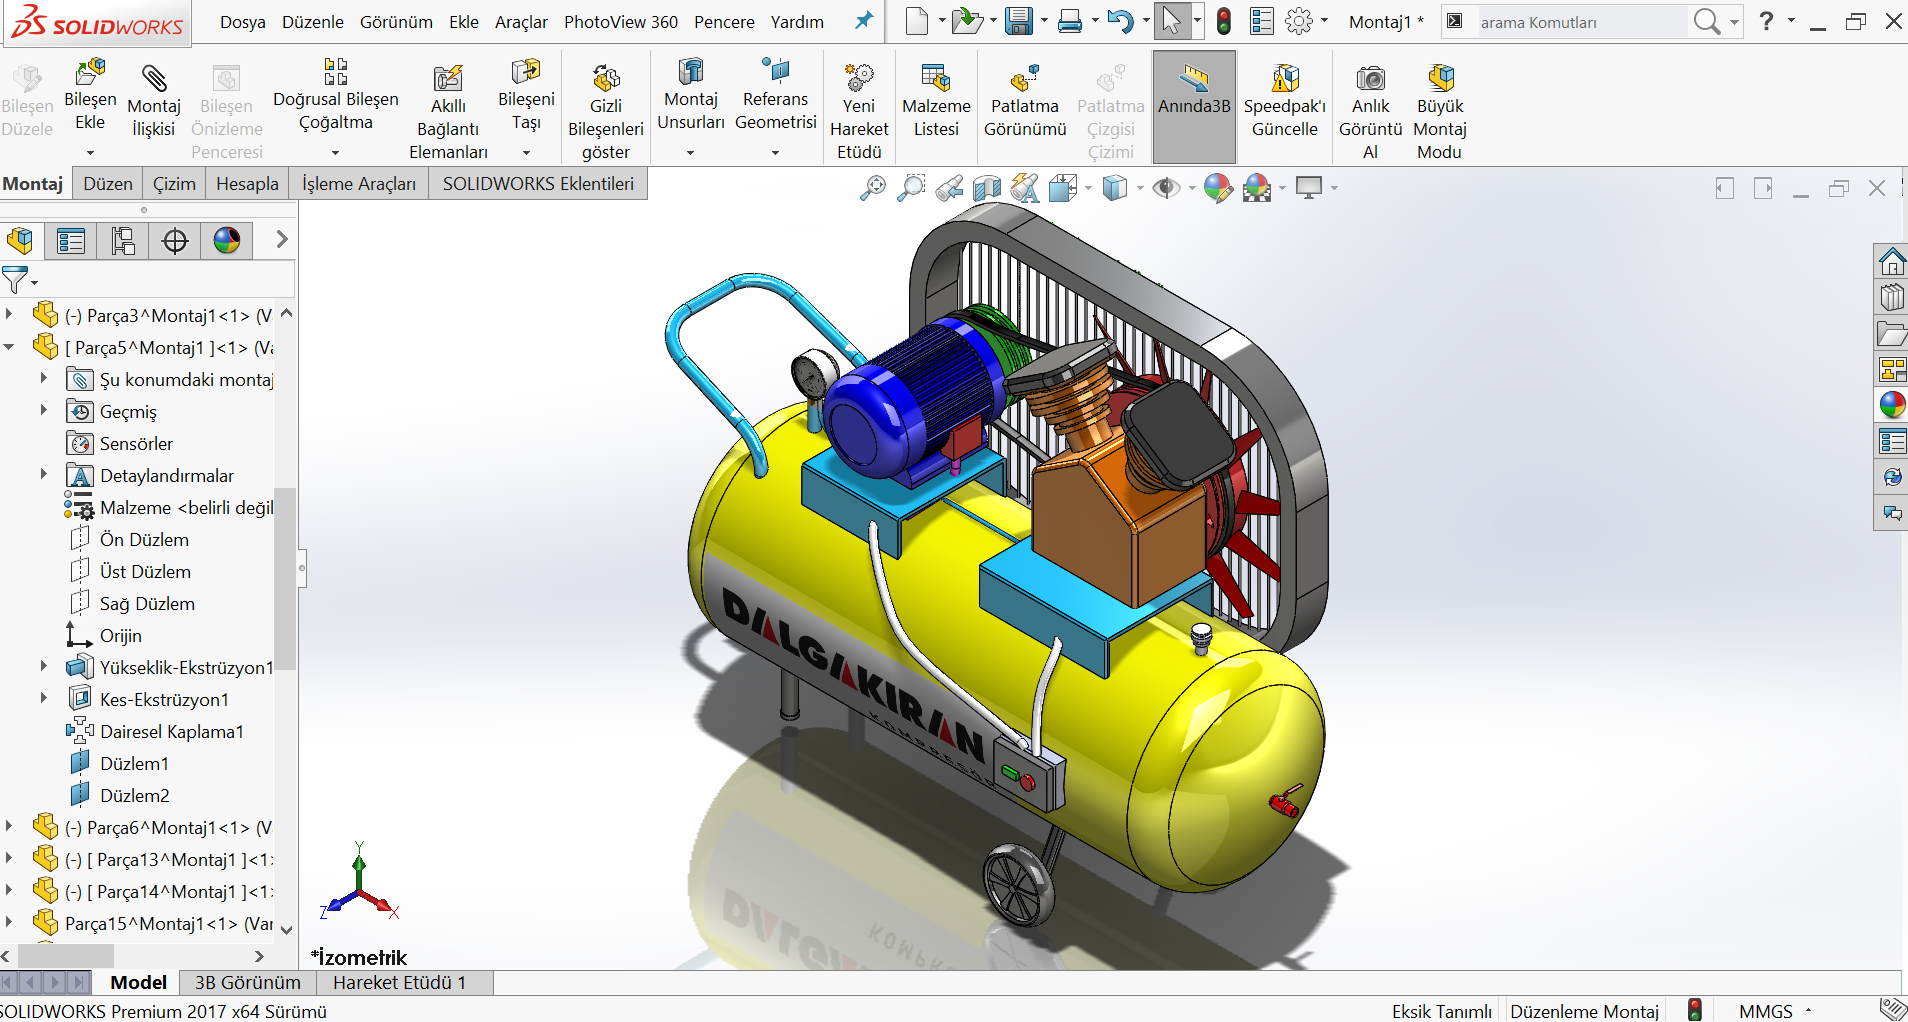Click Akıllı Bağlantı Elemanları smart fasteners
The width and height of the screenshot is (1908, 1022).
pos(448,112)
